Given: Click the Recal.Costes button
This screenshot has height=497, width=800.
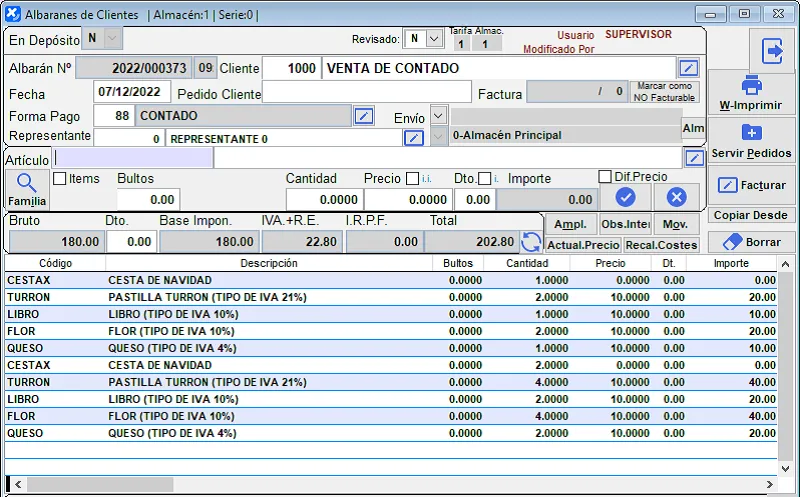Looking at the screenshot, I should [661, 245].
